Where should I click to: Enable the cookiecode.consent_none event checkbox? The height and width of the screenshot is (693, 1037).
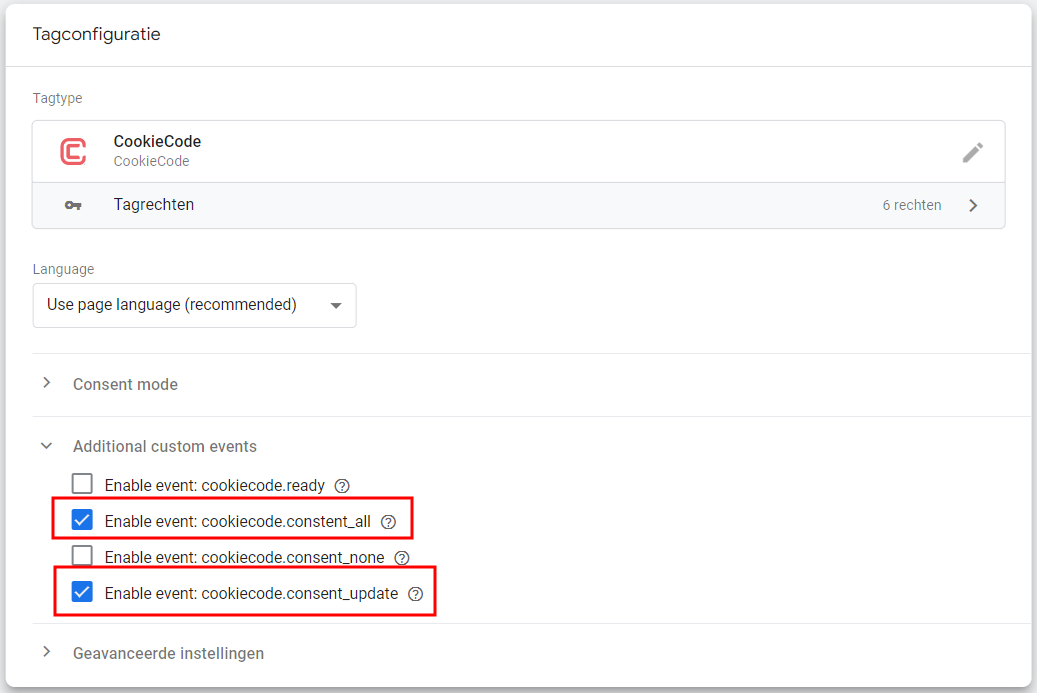tap(82, 555)
